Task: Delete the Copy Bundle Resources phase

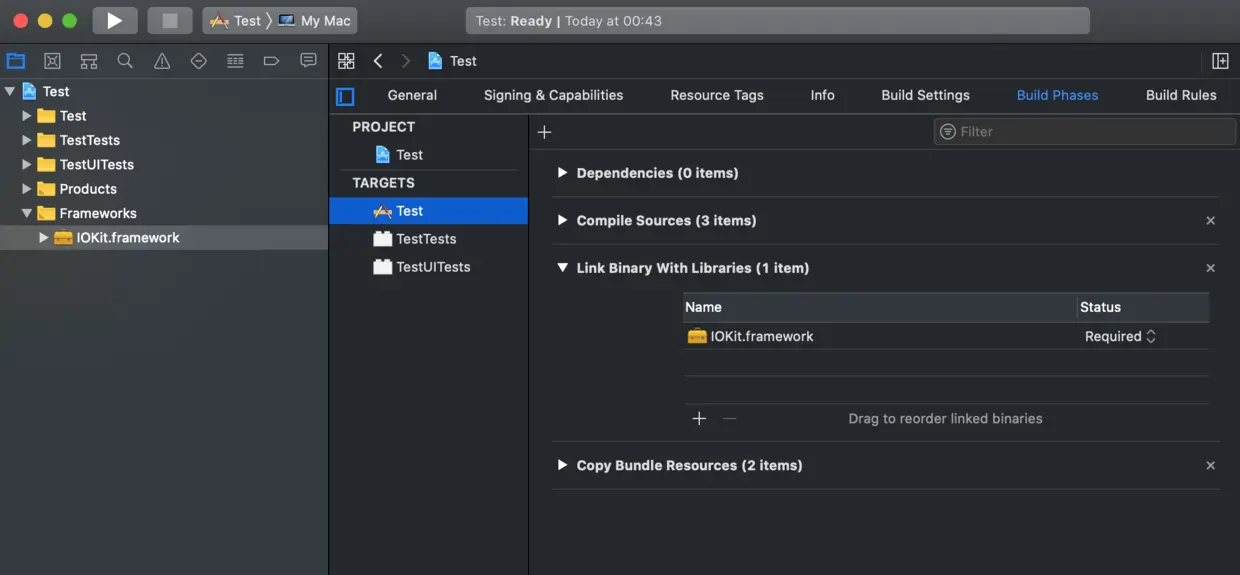Action: [x=1210, y=465]
